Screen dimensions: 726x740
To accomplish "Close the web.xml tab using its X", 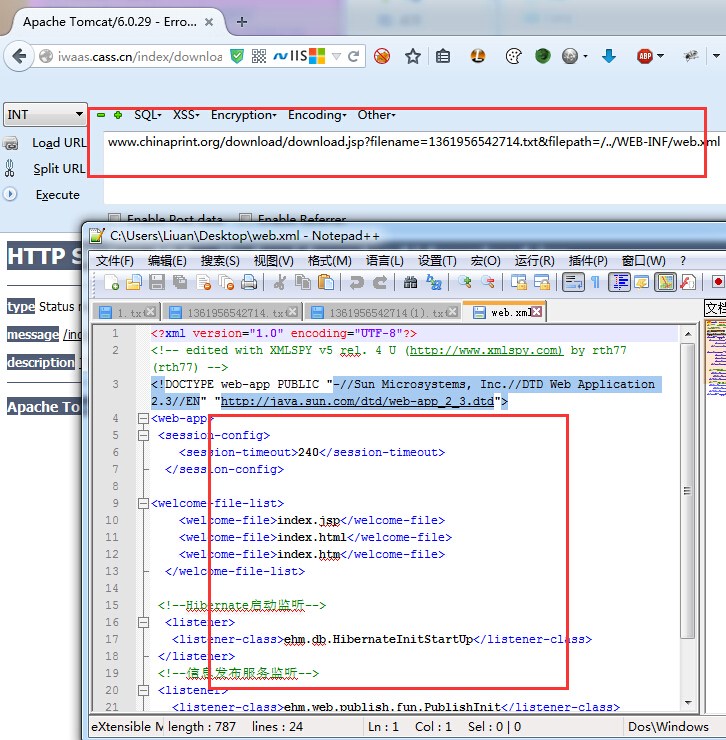I will point(537,312).
